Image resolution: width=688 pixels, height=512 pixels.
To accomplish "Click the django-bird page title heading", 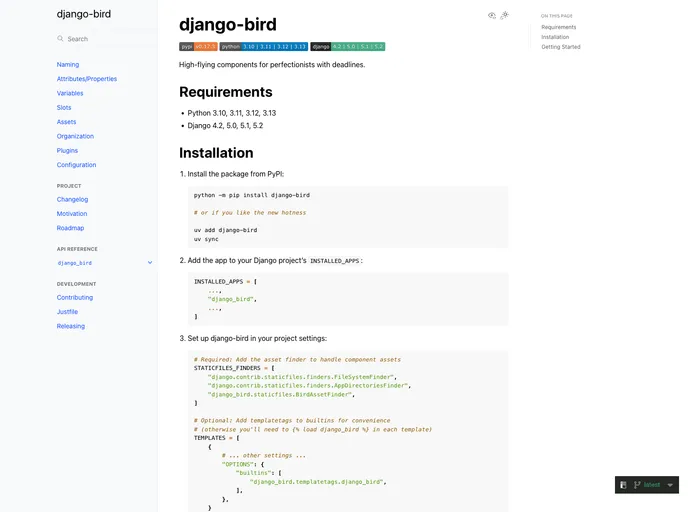I will coord(228,25).
